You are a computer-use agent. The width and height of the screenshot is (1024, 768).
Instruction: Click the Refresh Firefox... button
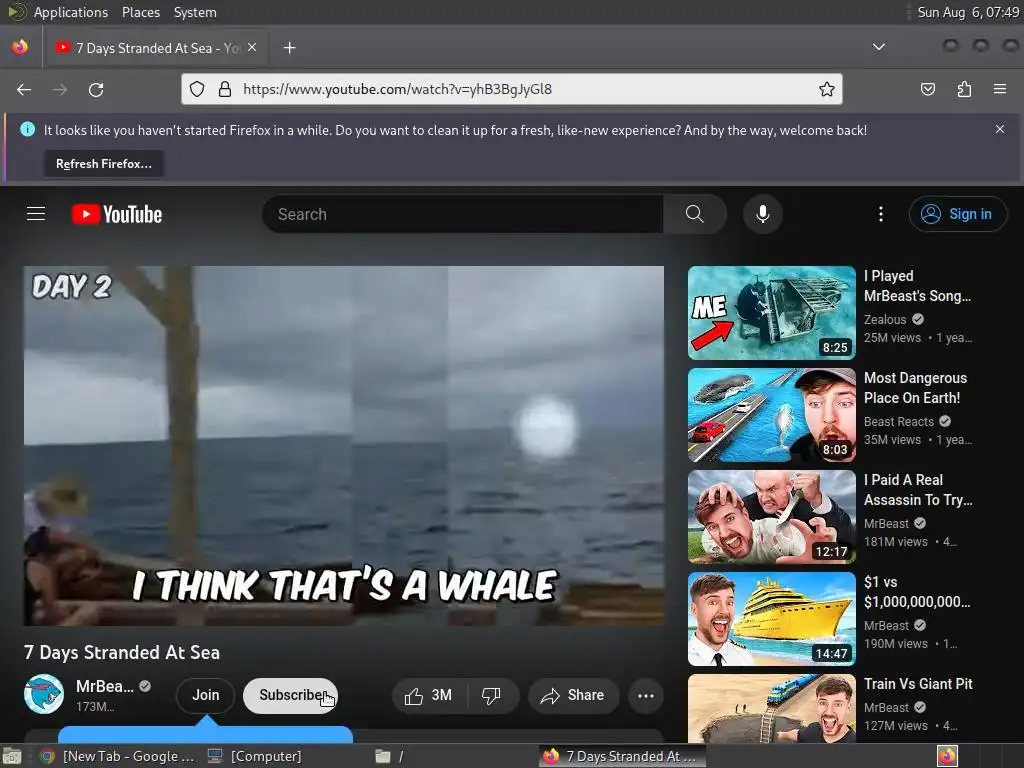pos(104,164)
